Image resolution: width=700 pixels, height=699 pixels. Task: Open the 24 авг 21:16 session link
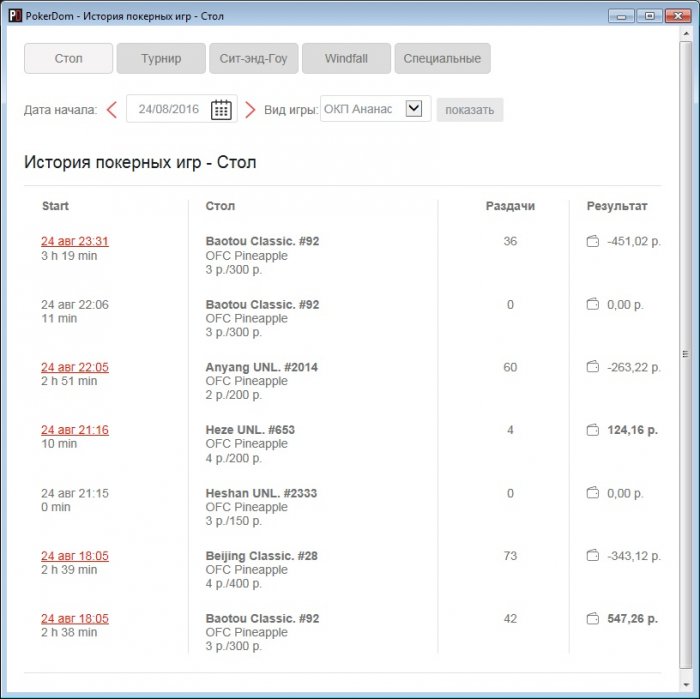point(75,430)
